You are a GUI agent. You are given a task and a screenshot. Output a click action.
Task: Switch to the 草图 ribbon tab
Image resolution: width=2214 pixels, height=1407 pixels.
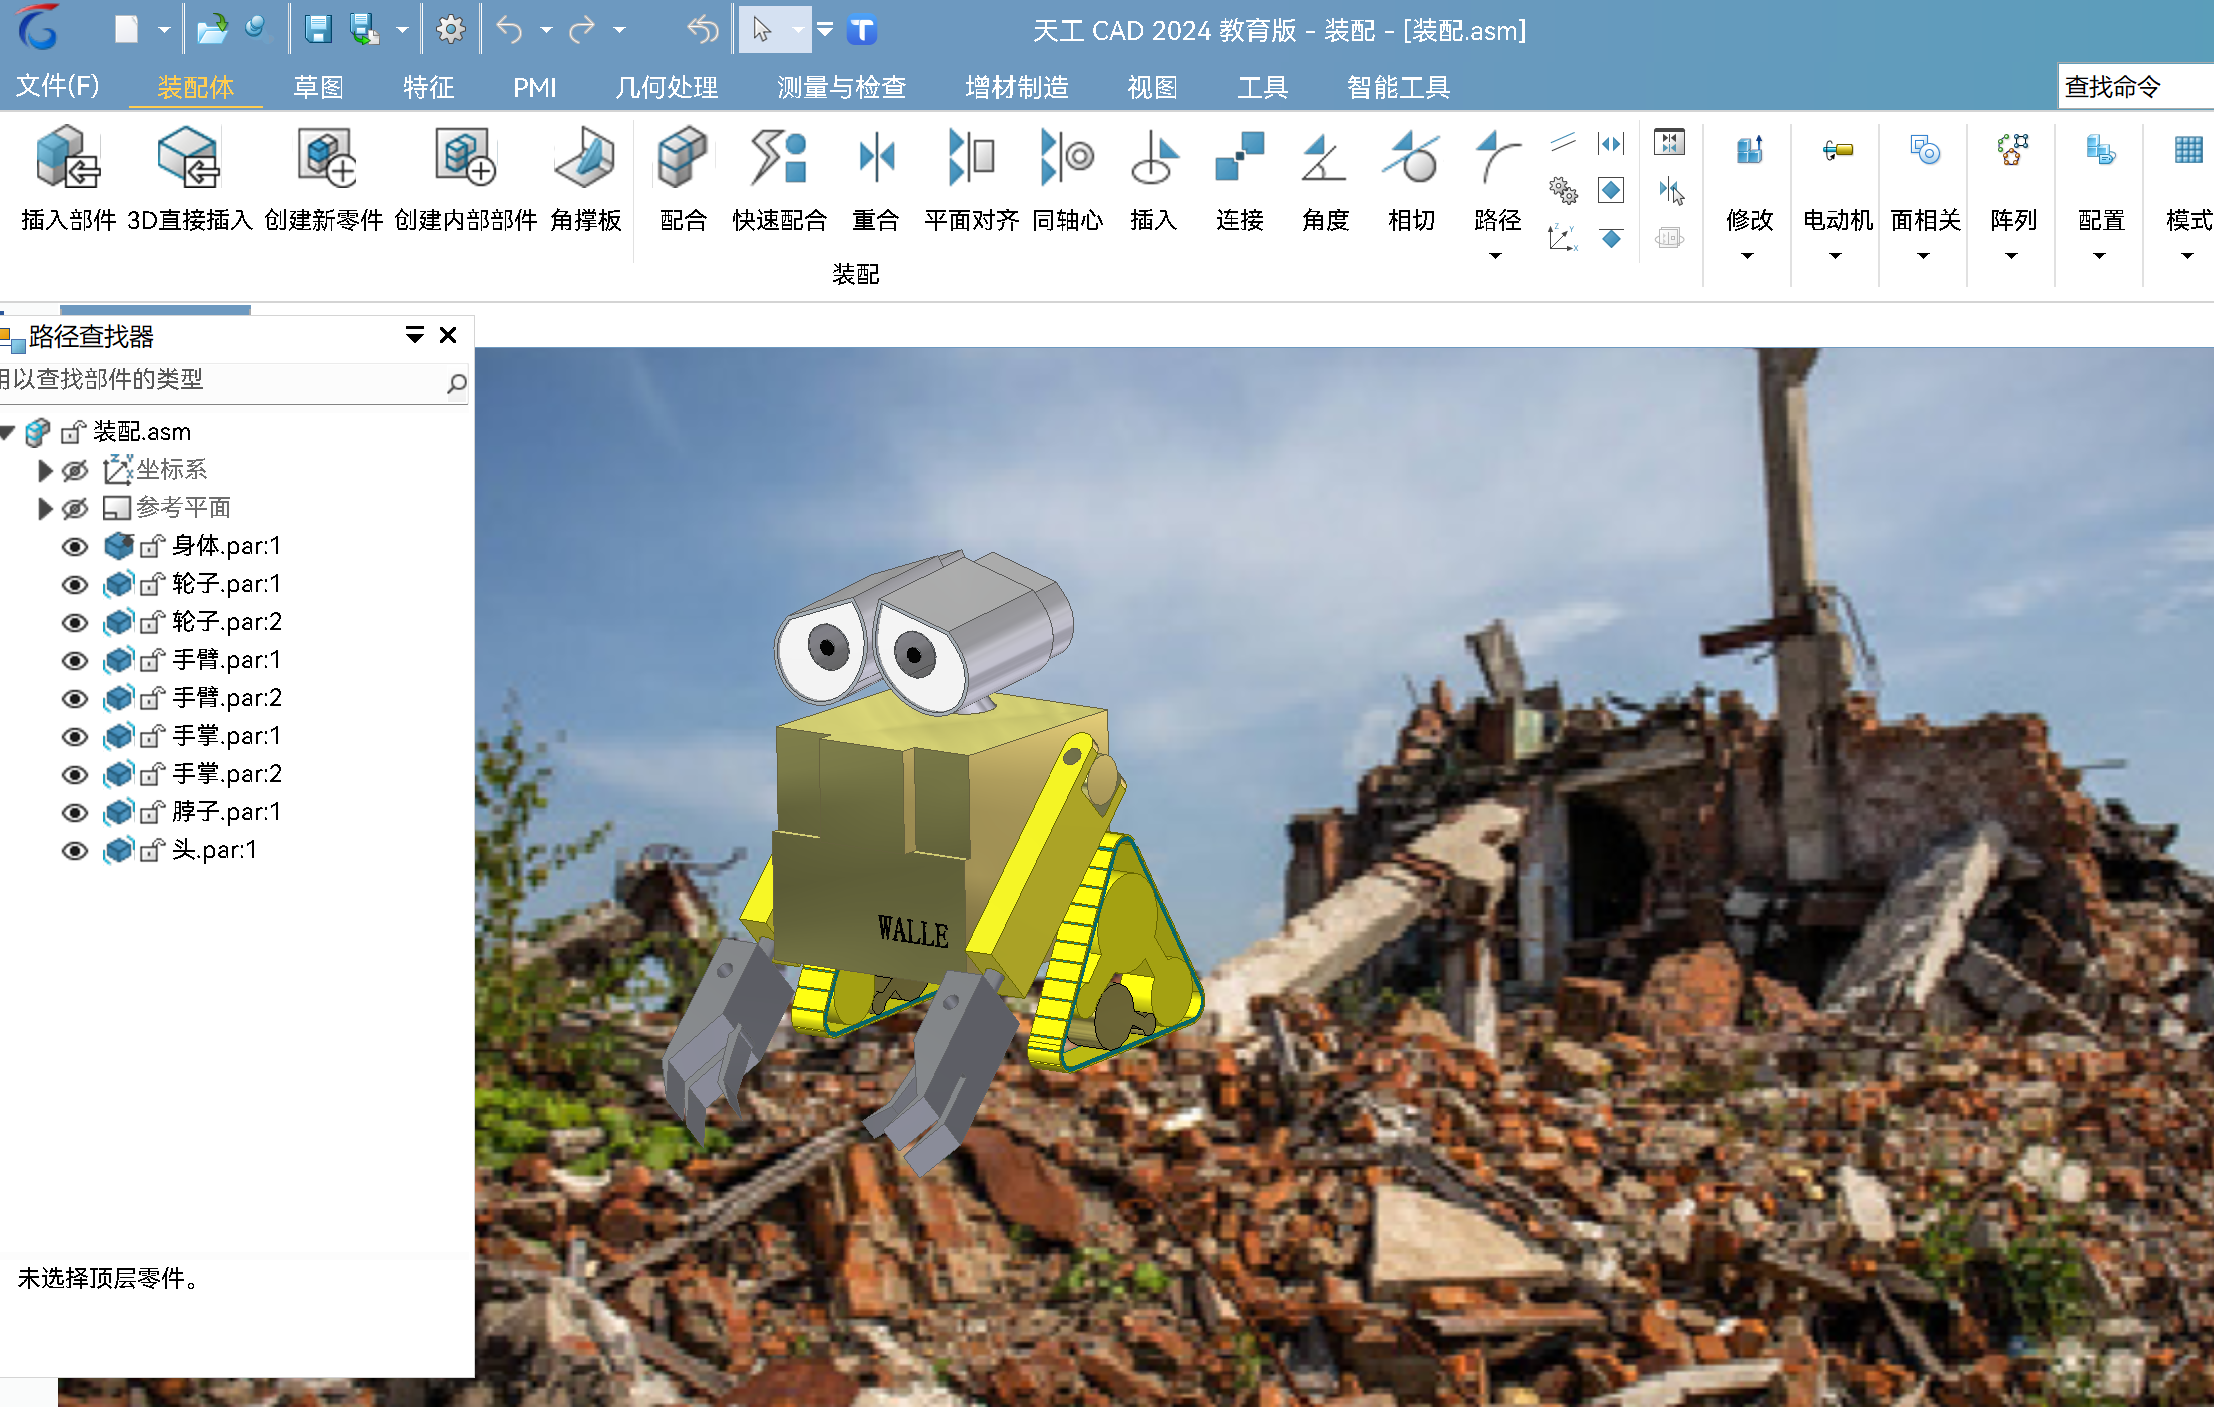(x=318, y=87)
